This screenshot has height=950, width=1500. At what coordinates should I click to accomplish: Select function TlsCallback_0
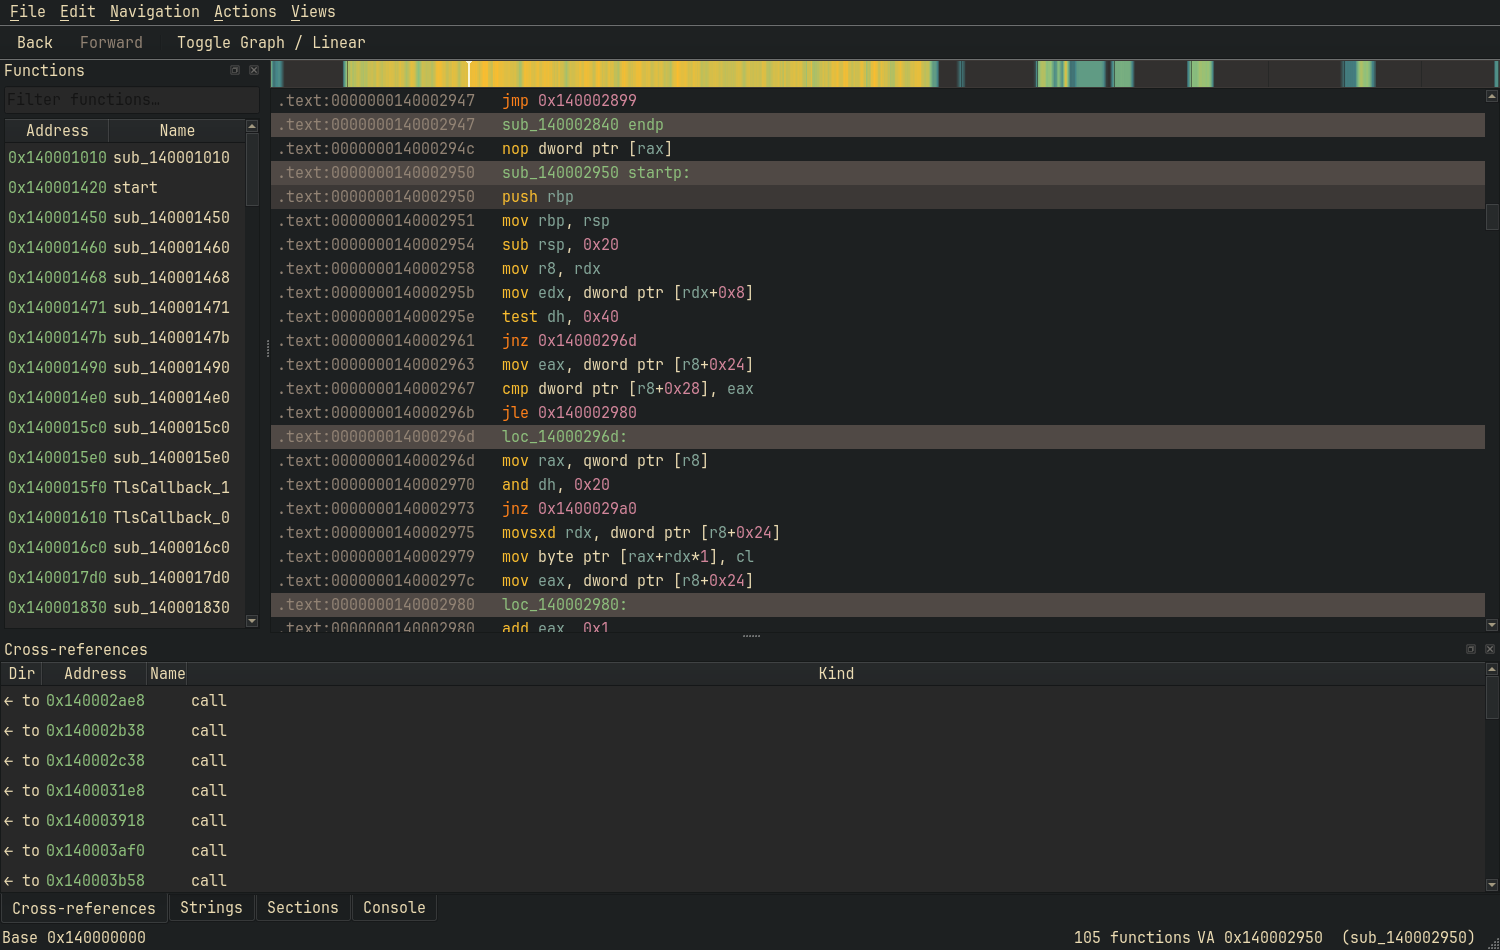(x=125, y=518)
